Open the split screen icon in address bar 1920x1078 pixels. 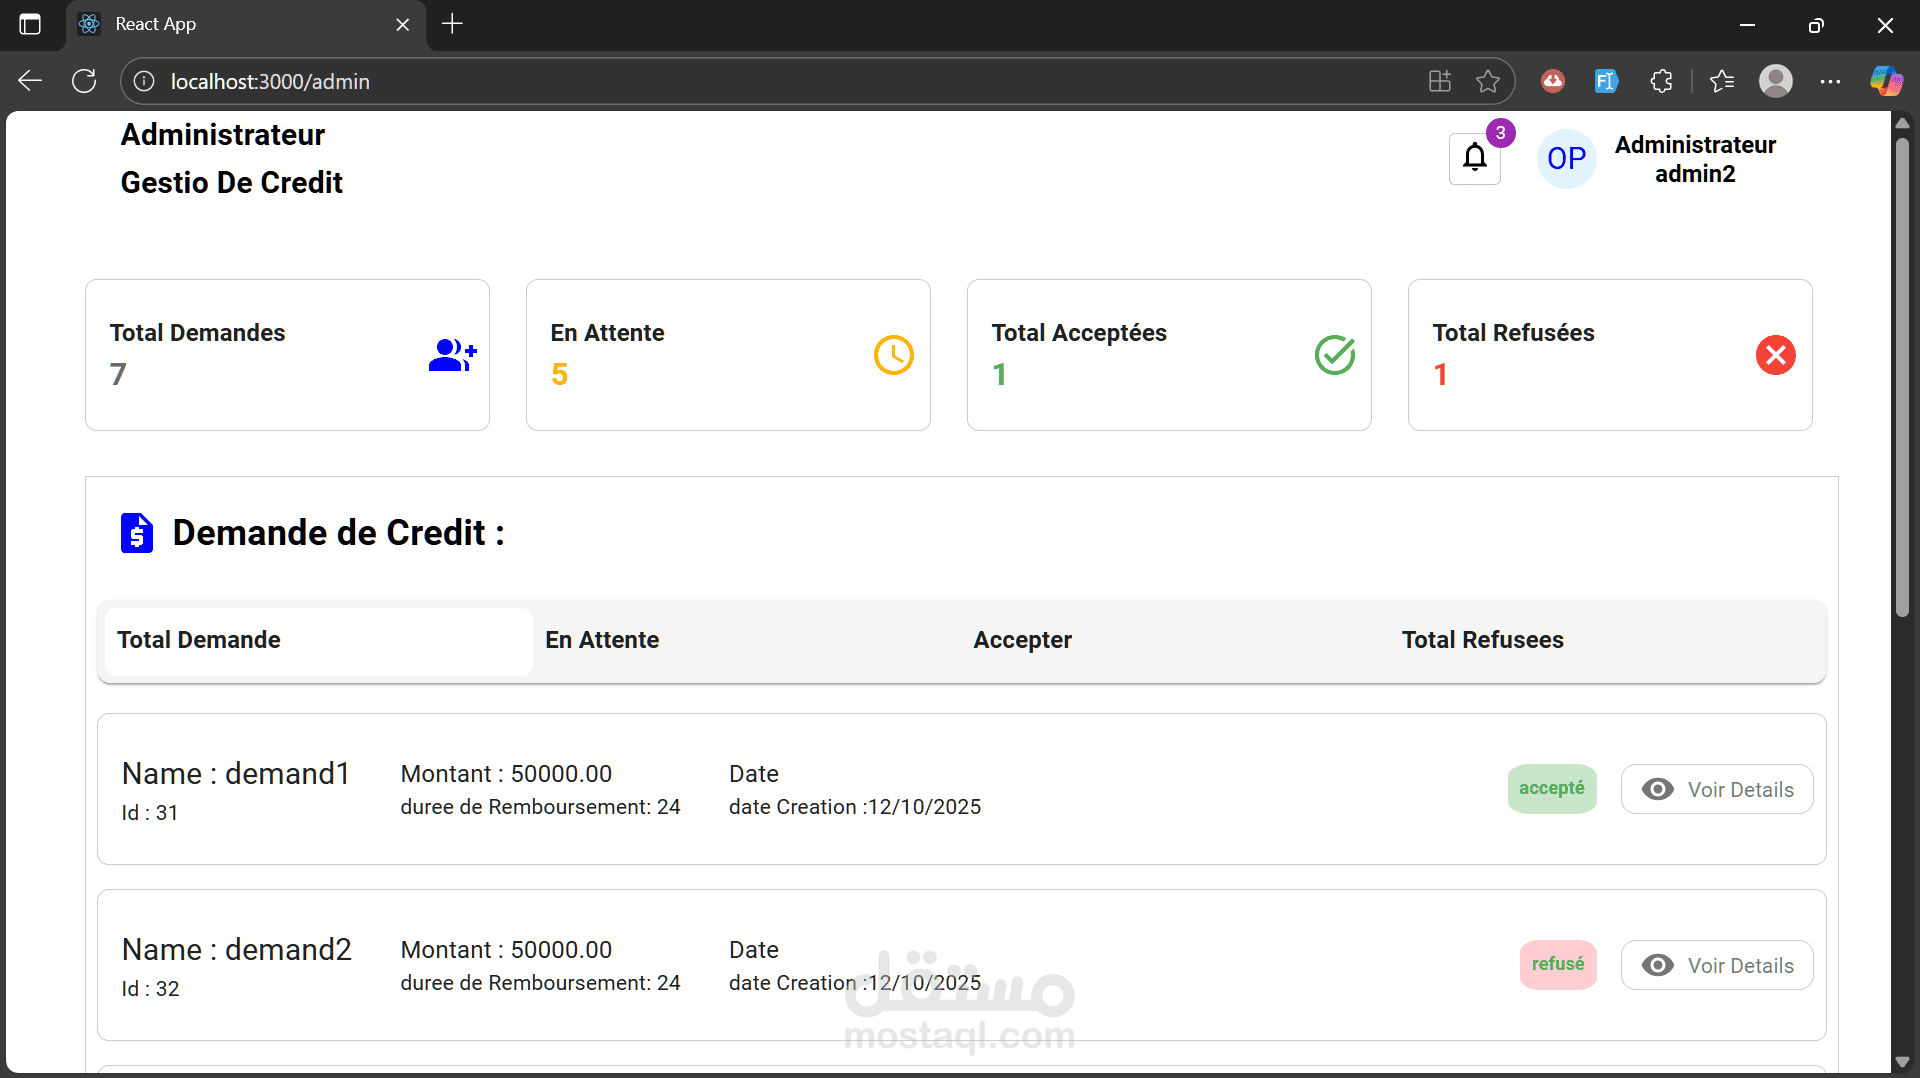pos(1440,81)
